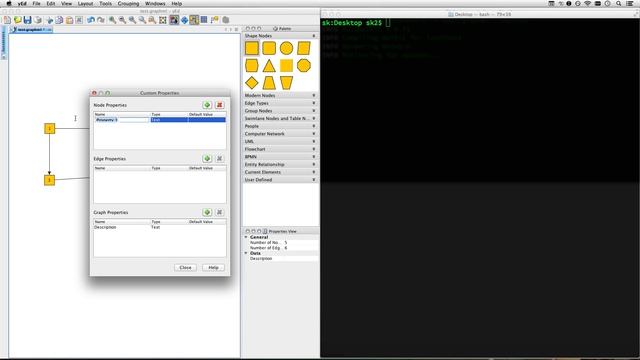
Task: Select the square rectangle shape in Palette
Action: click(252, 48)
